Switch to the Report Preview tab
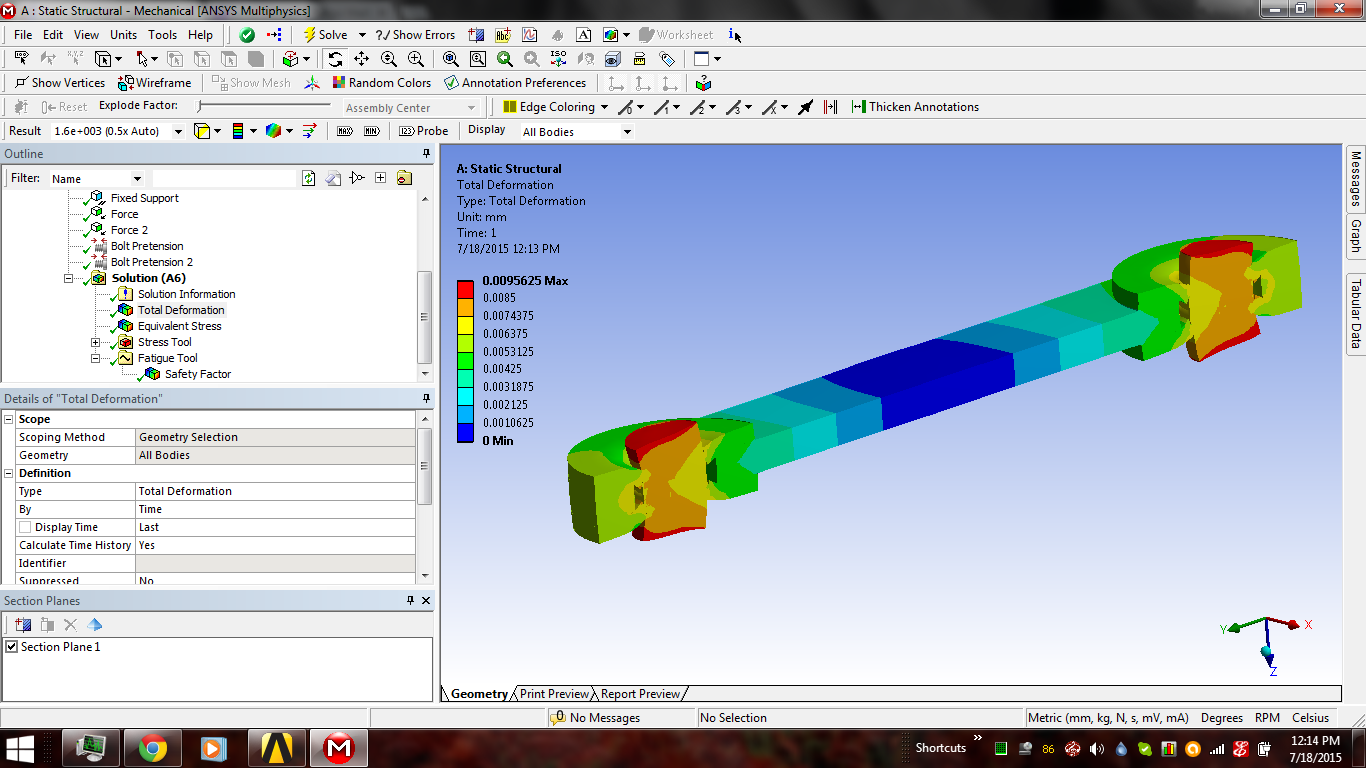The height and width of the screenshot is (768, 1366). (640, 694)
